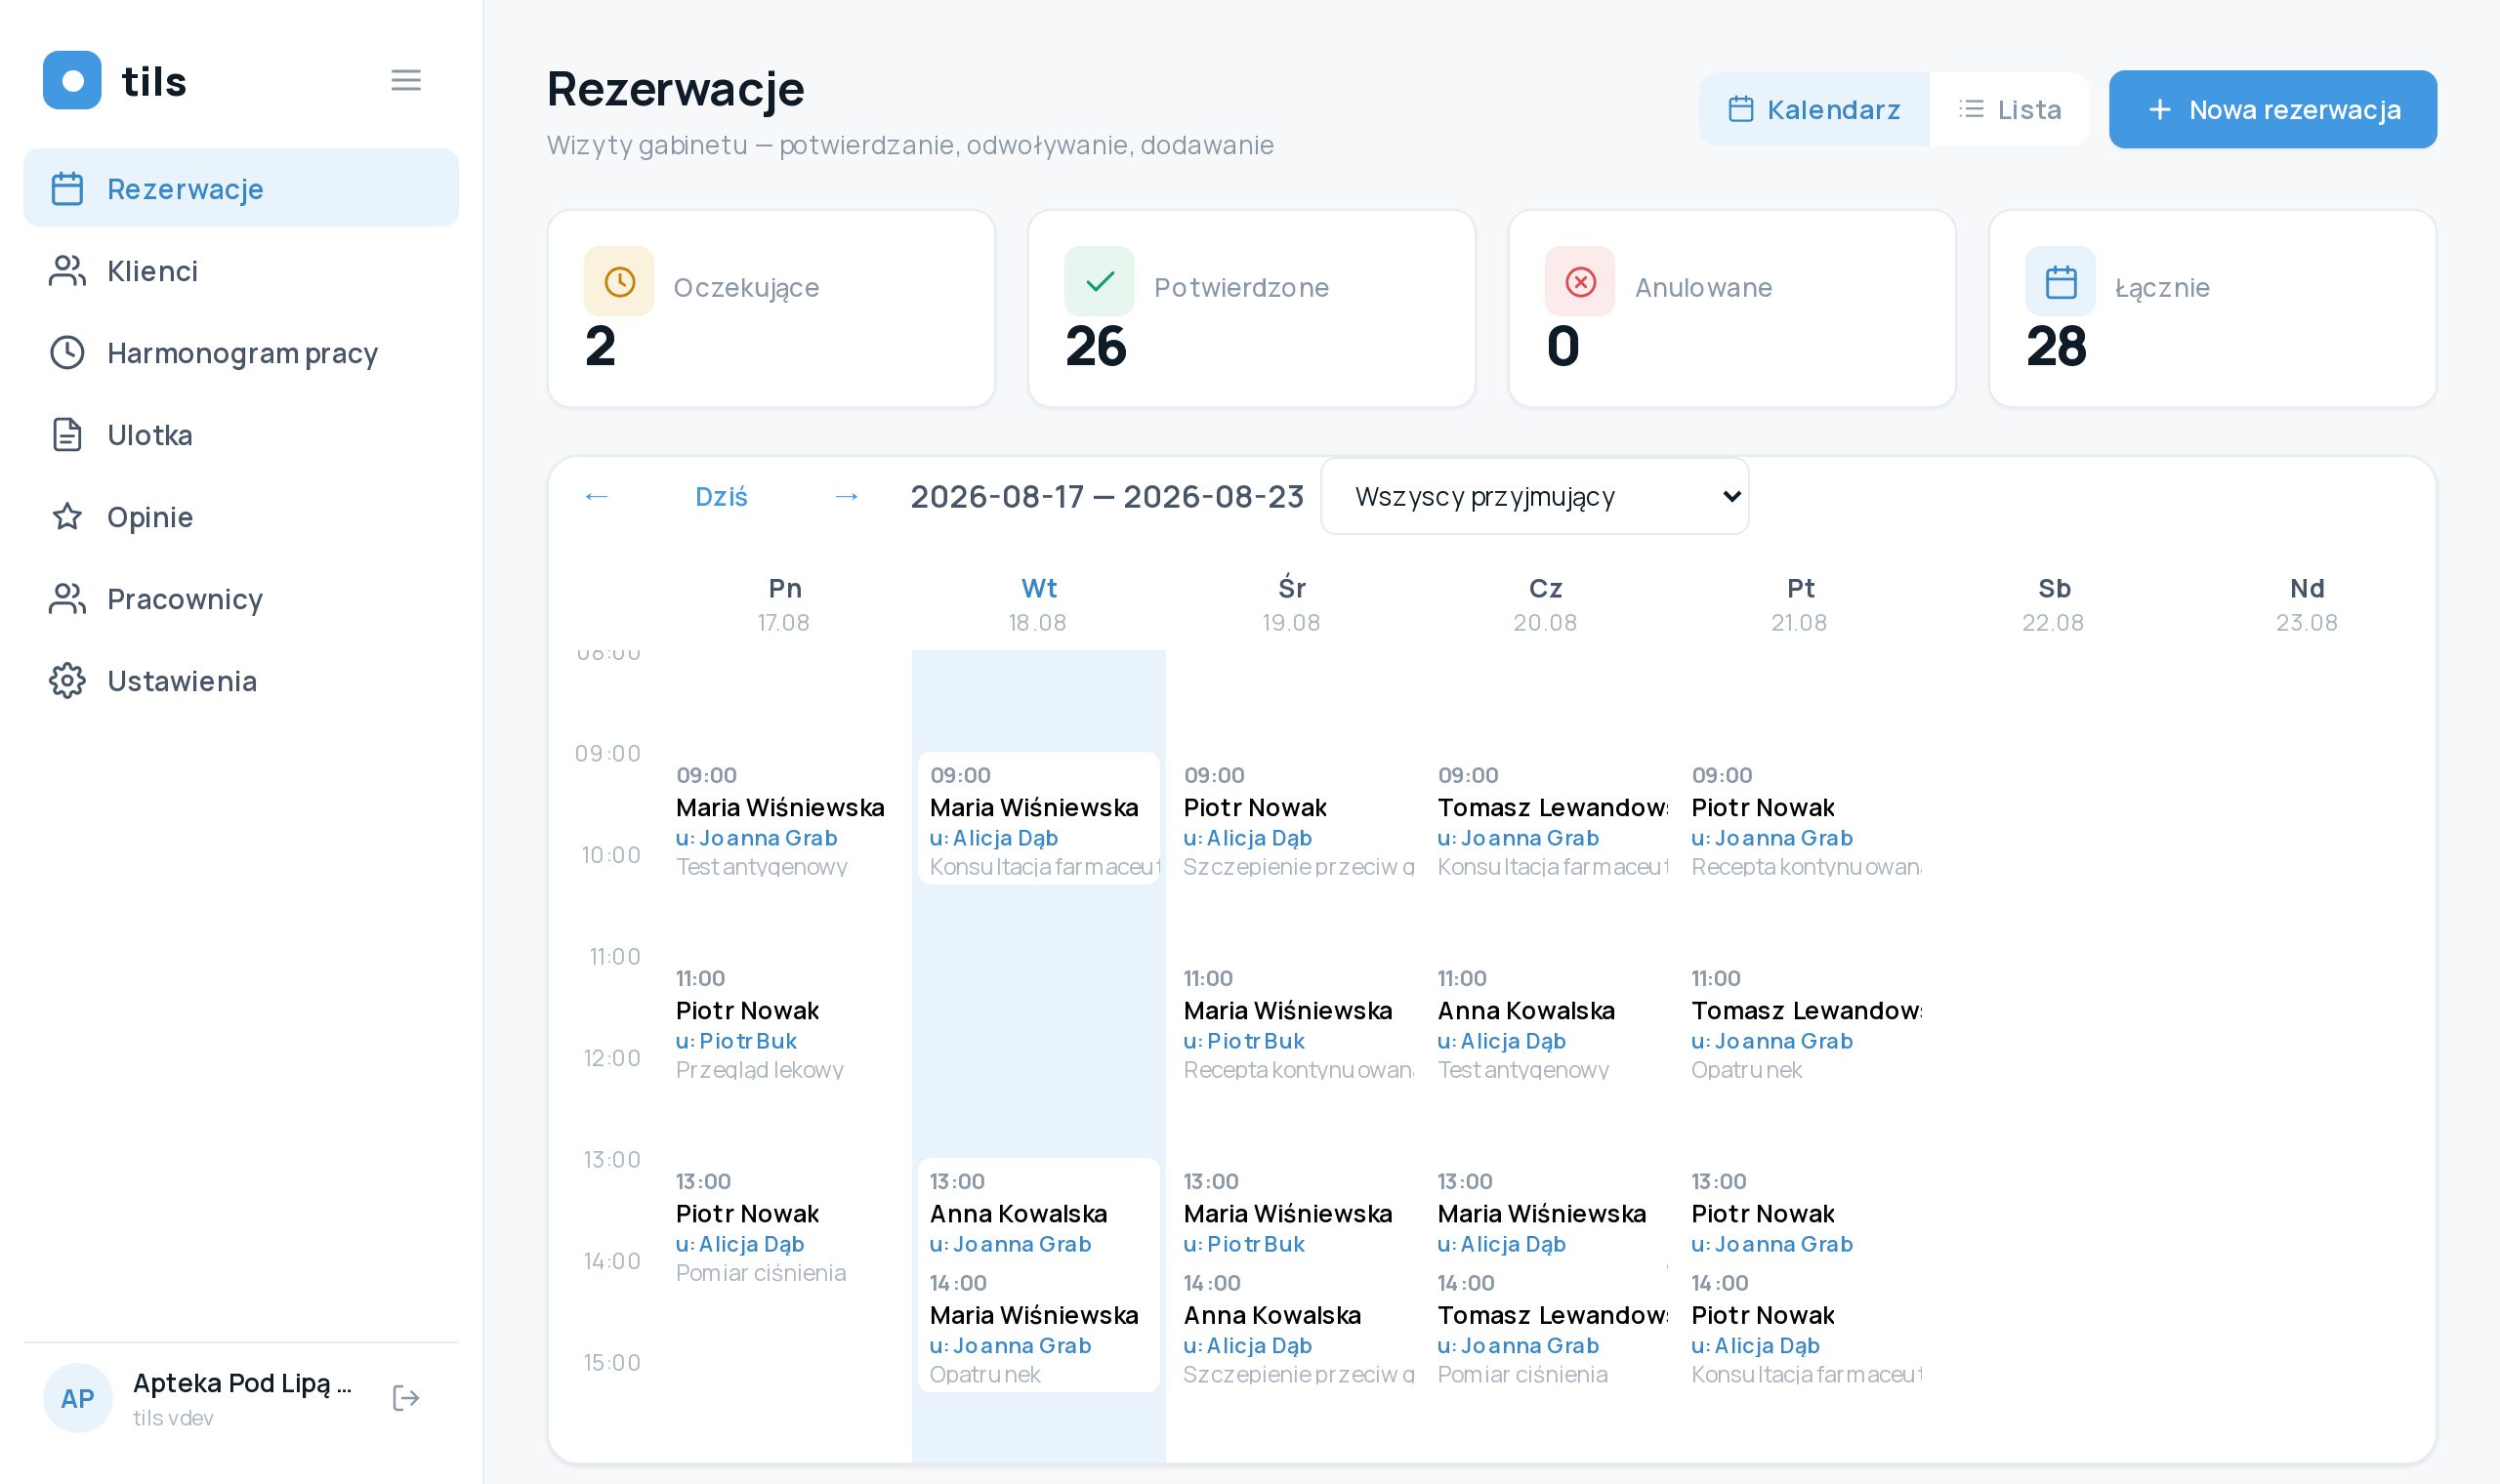Open Klienci in the sidebar
Screen dimensions: 2500x1484
(x=241, y=270)
